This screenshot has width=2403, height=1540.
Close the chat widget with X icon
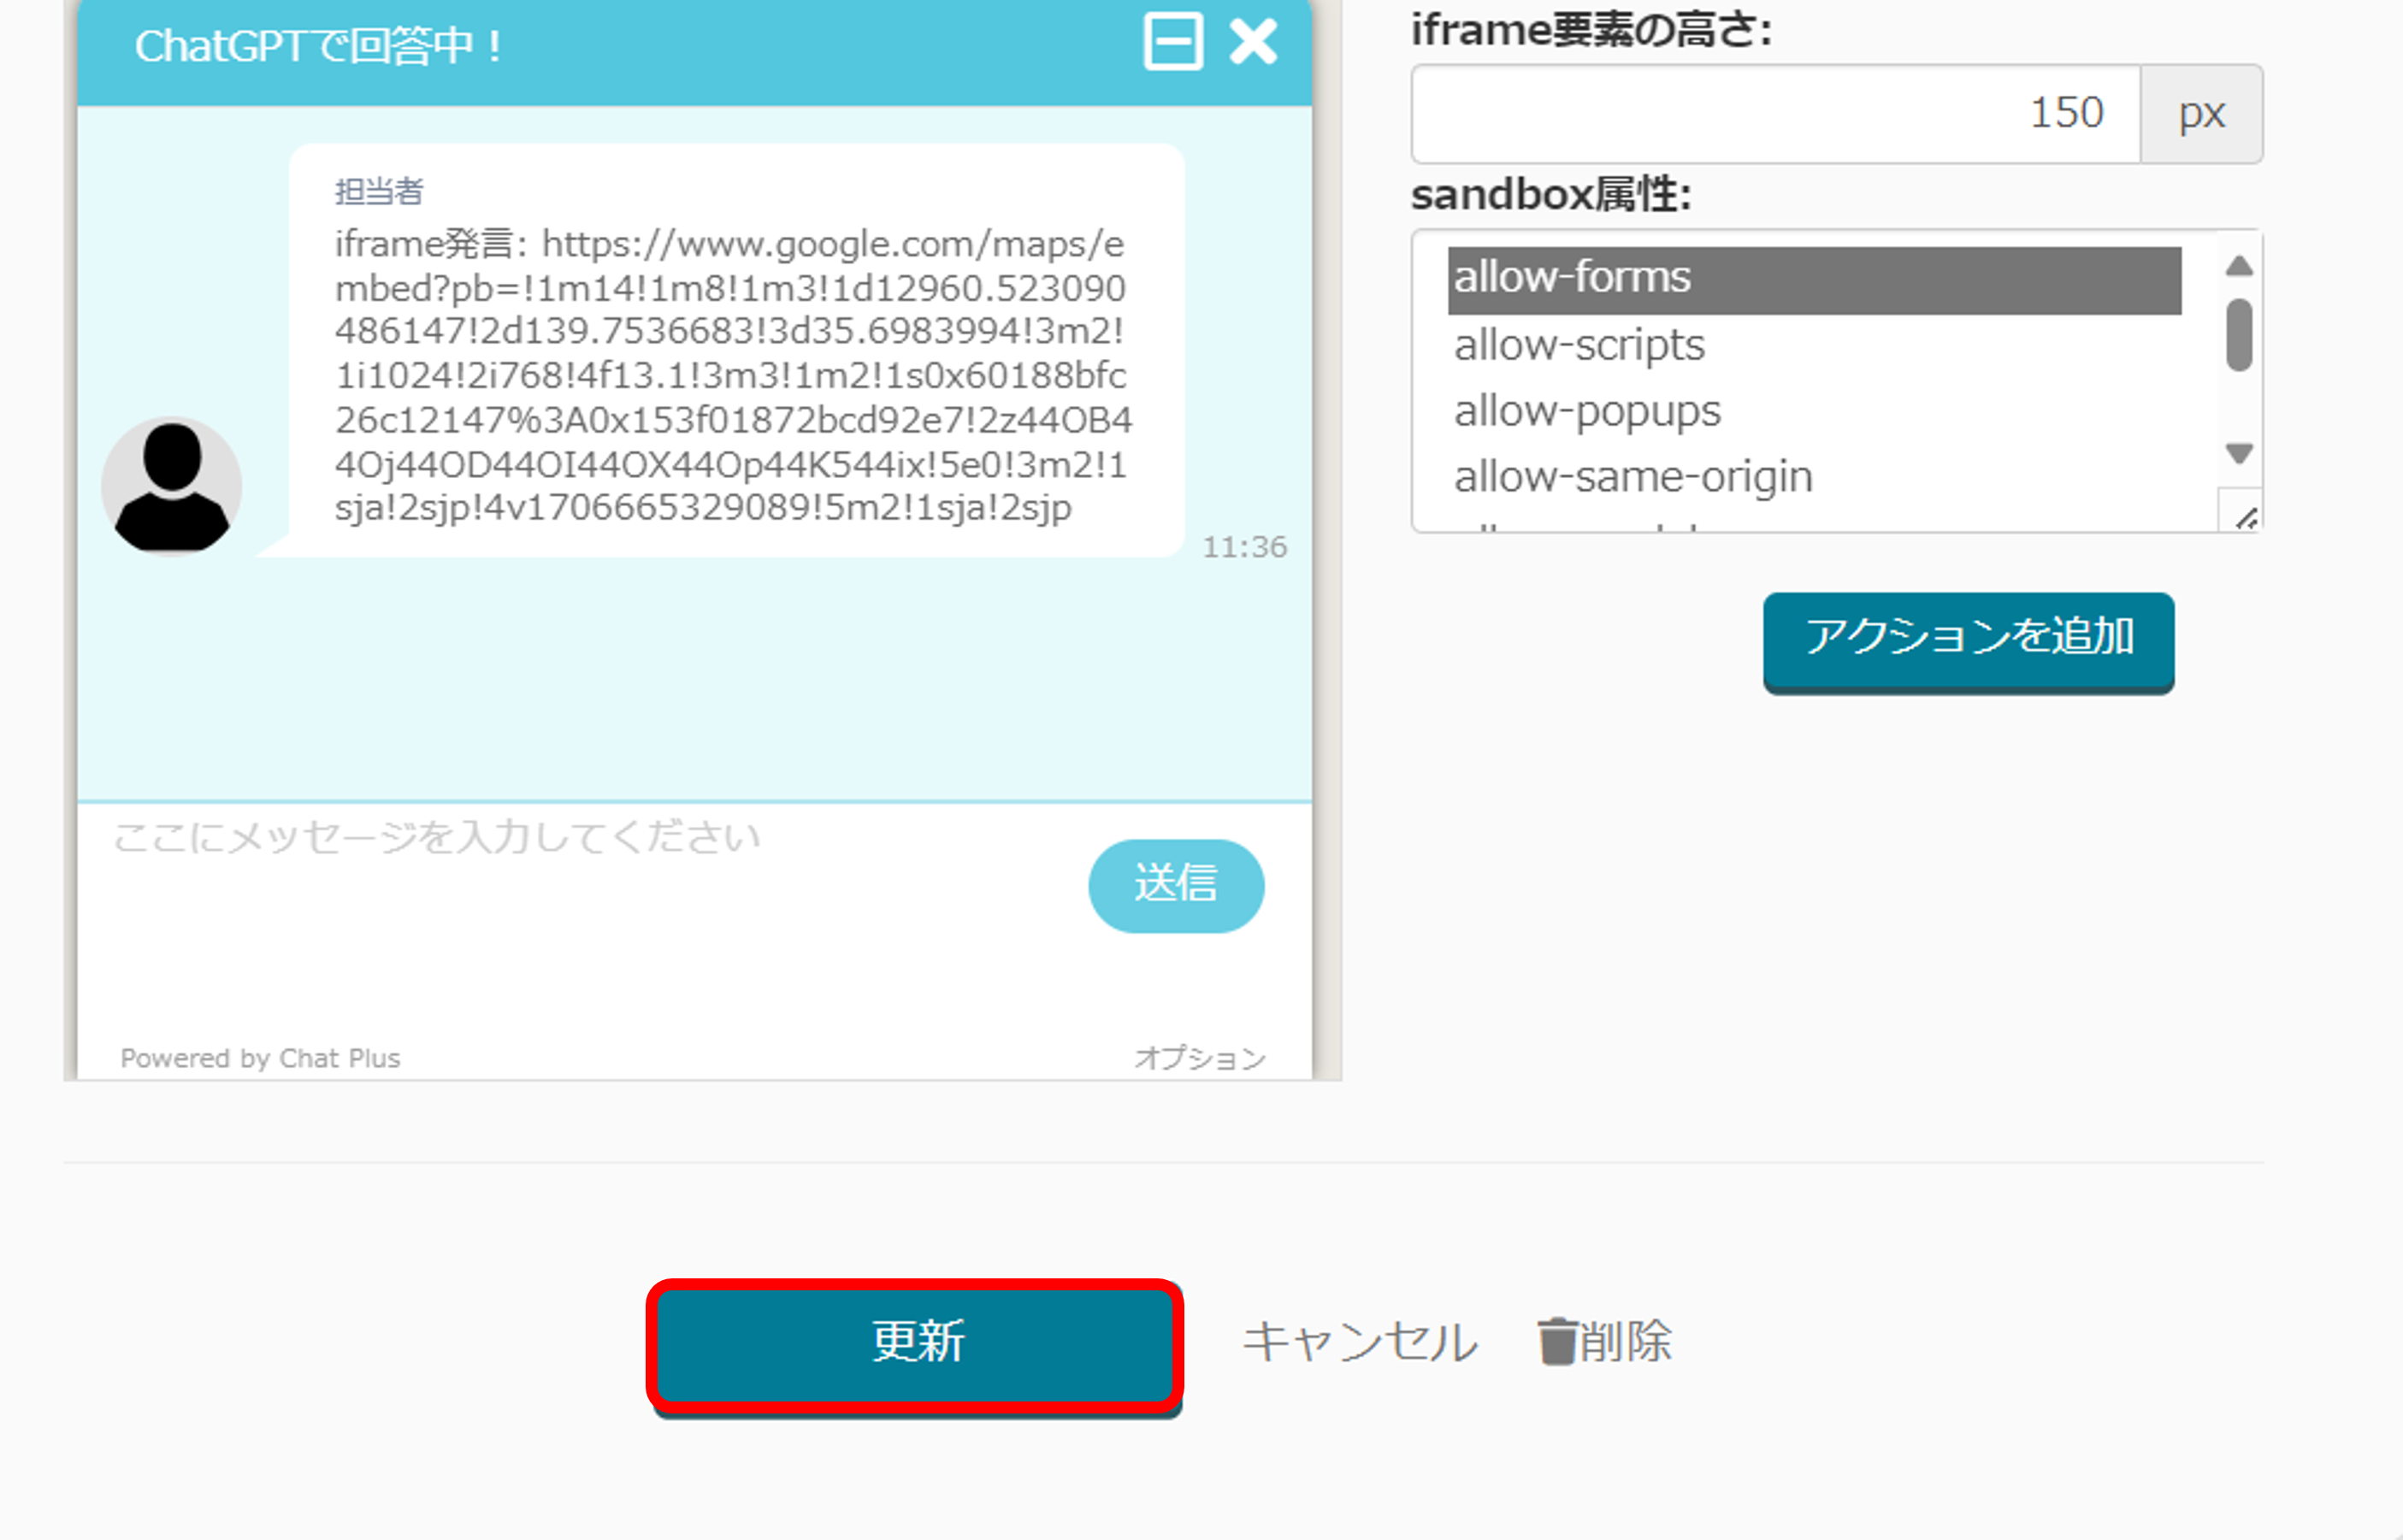(1252, 42)
